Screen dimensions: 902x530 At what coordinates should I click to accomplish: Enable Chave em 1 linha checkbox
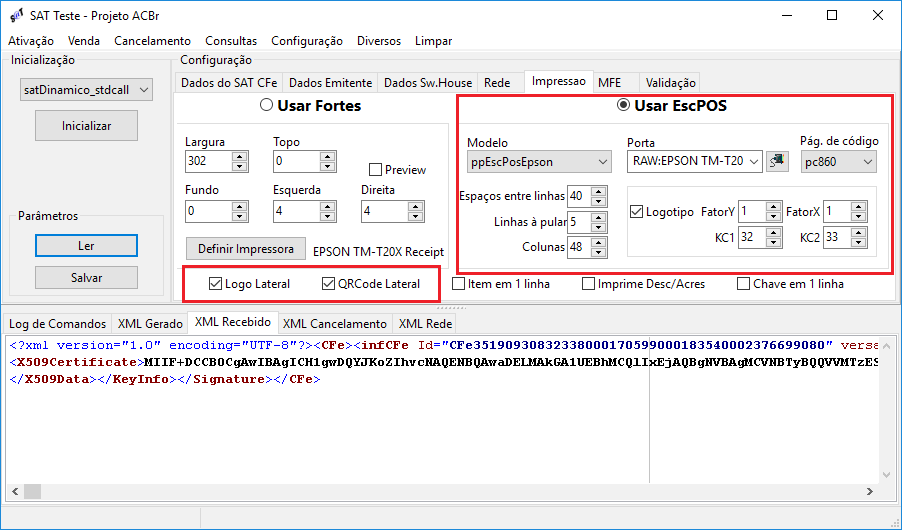pos(743,284)
